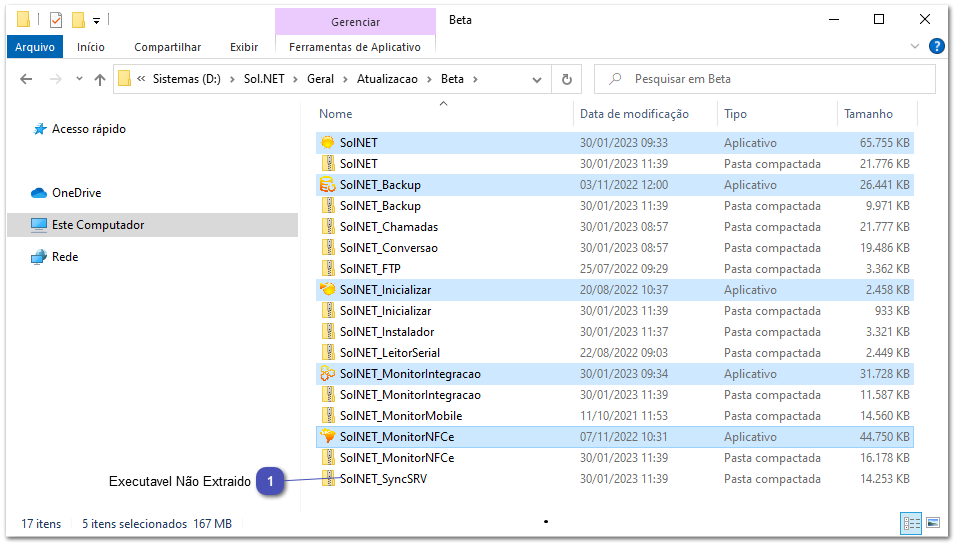This screenshot has width=957, height=546.
Task: Open the Recent locations dropdown arrow
Action: 79,79
